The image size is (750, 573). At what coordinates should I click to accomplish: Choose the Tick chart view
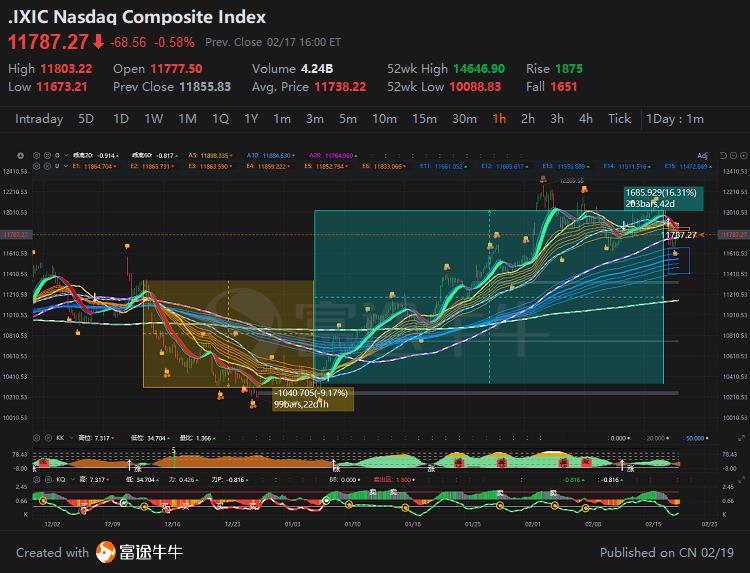click(x=619, y=119)
